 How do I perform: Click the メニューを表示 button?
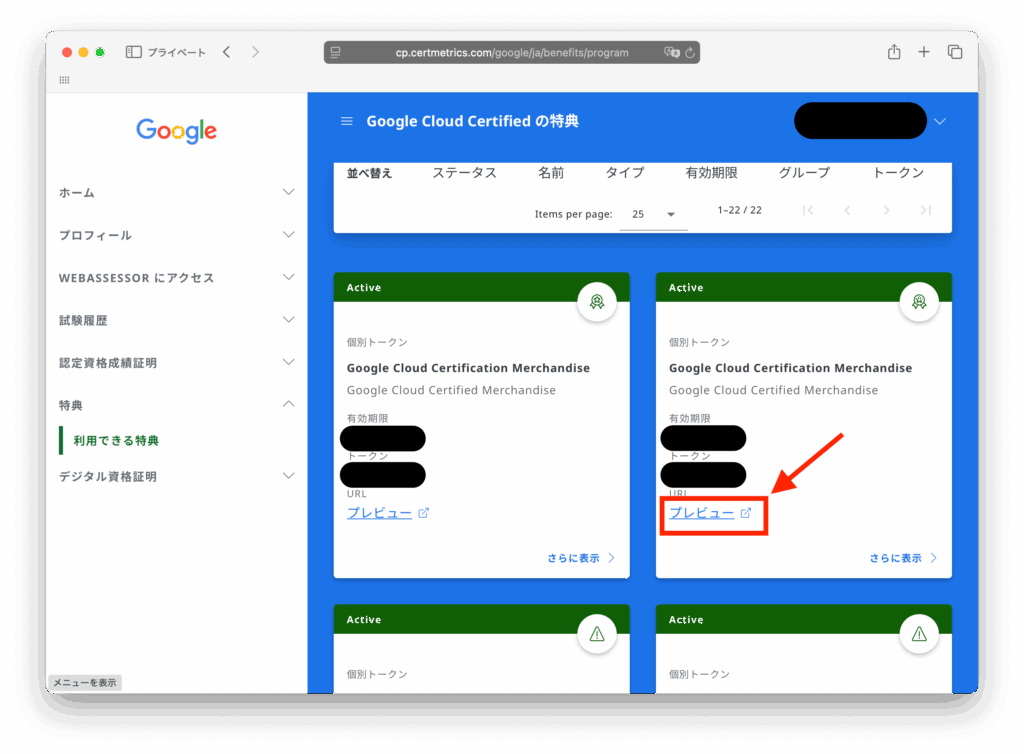point(85,683)
